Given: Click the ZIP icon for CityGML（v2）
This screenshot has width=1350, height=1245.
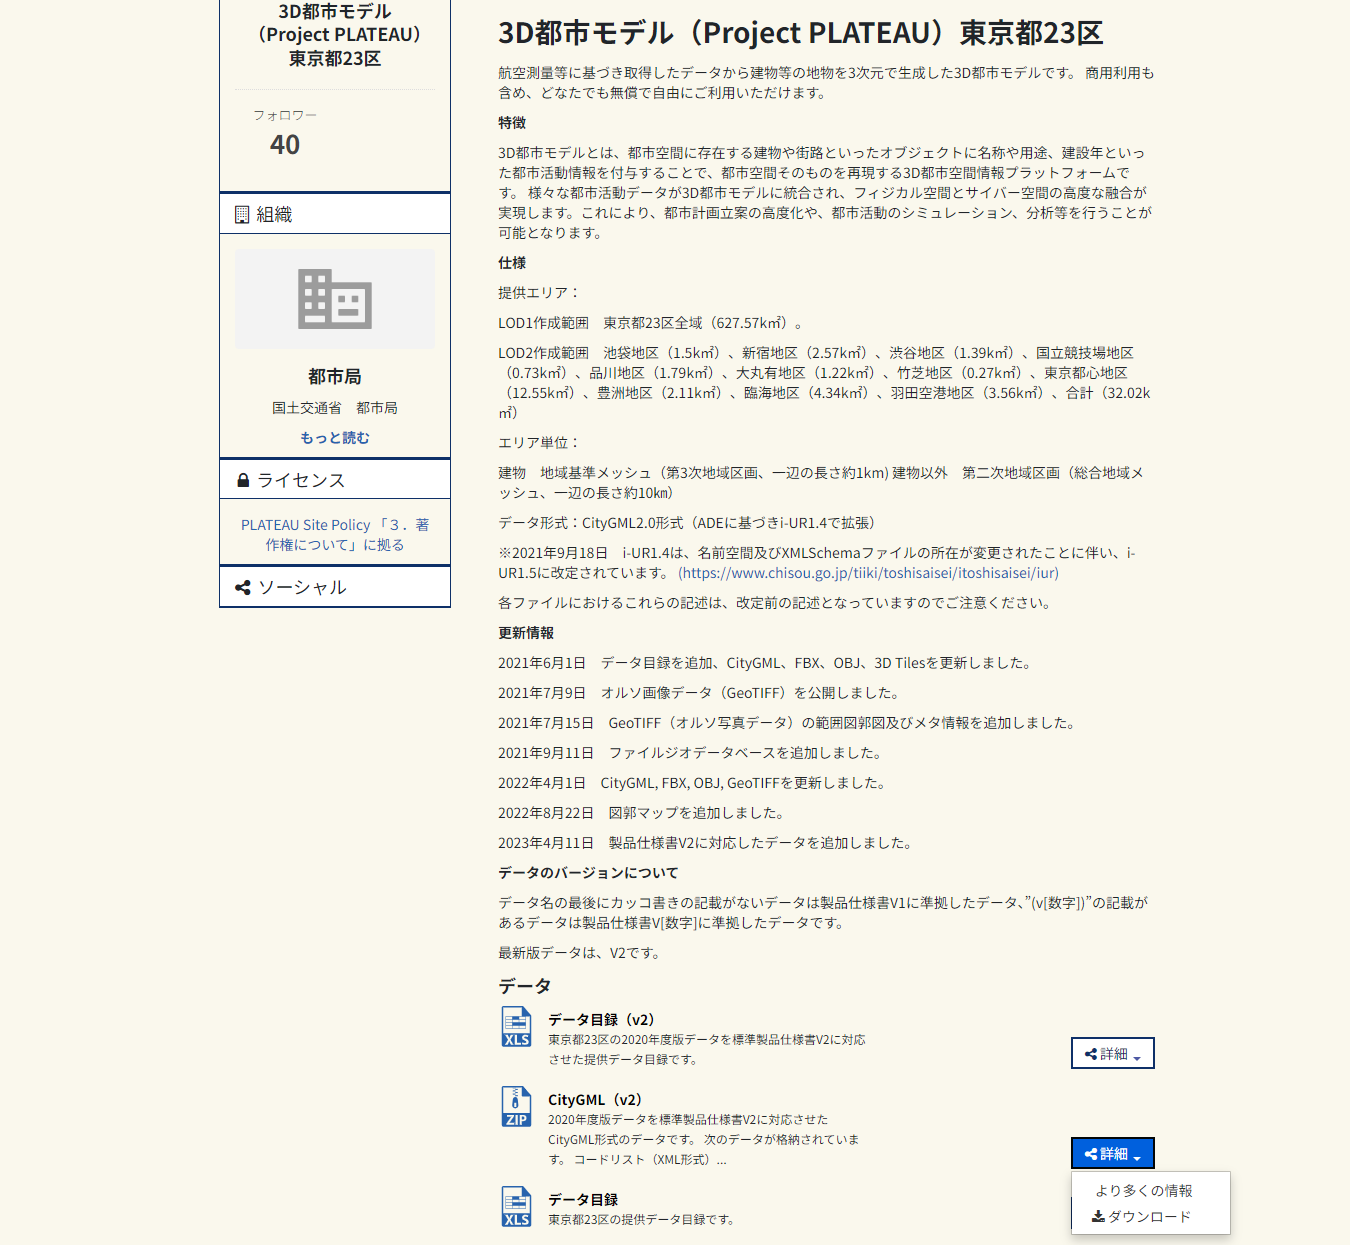Looking at the screenshot, I should coord(516,1107).
